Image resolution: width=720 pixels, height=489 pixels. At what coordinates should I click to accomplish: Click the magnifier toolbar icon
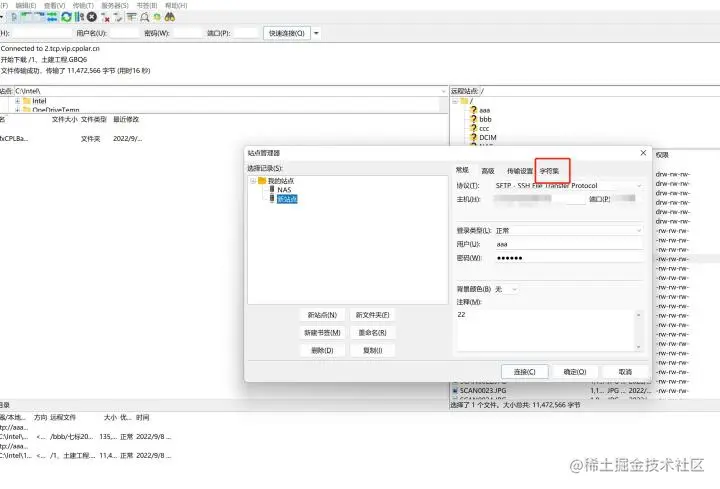[145, 17]
